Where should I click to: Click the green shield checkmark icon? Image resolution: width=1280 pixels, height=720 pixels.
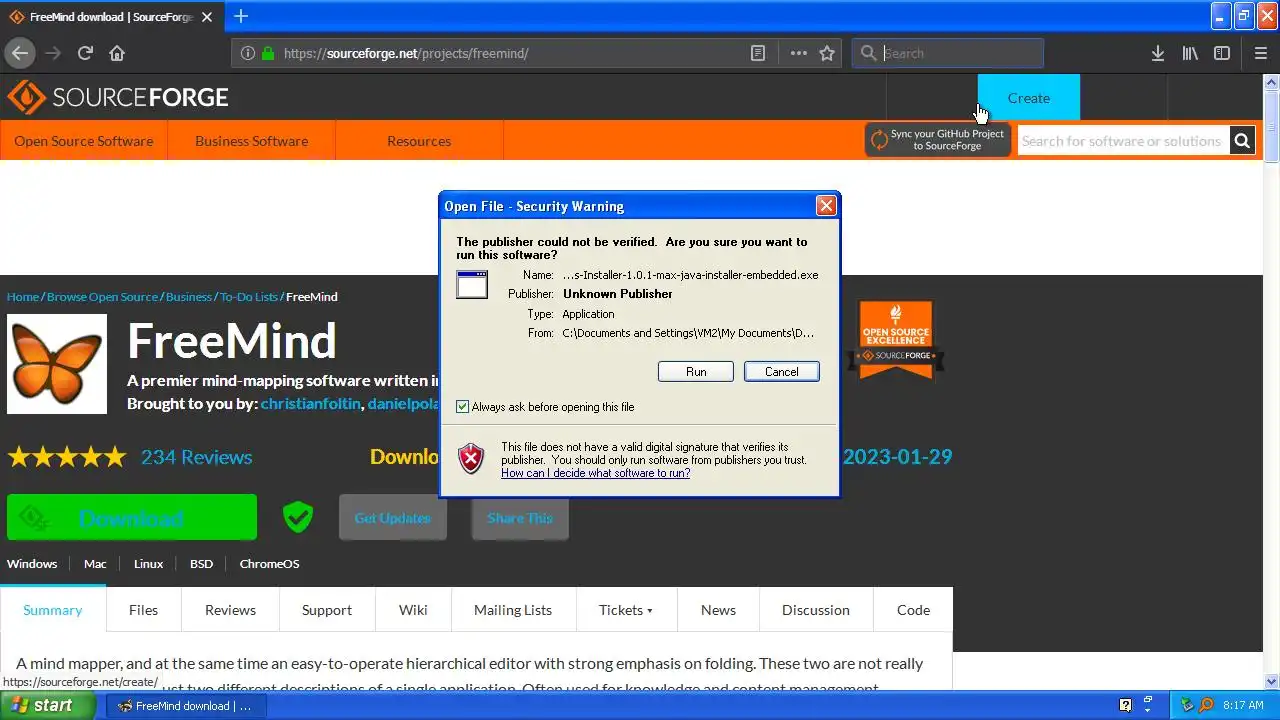pyautogui.click(x=298, y=517)
